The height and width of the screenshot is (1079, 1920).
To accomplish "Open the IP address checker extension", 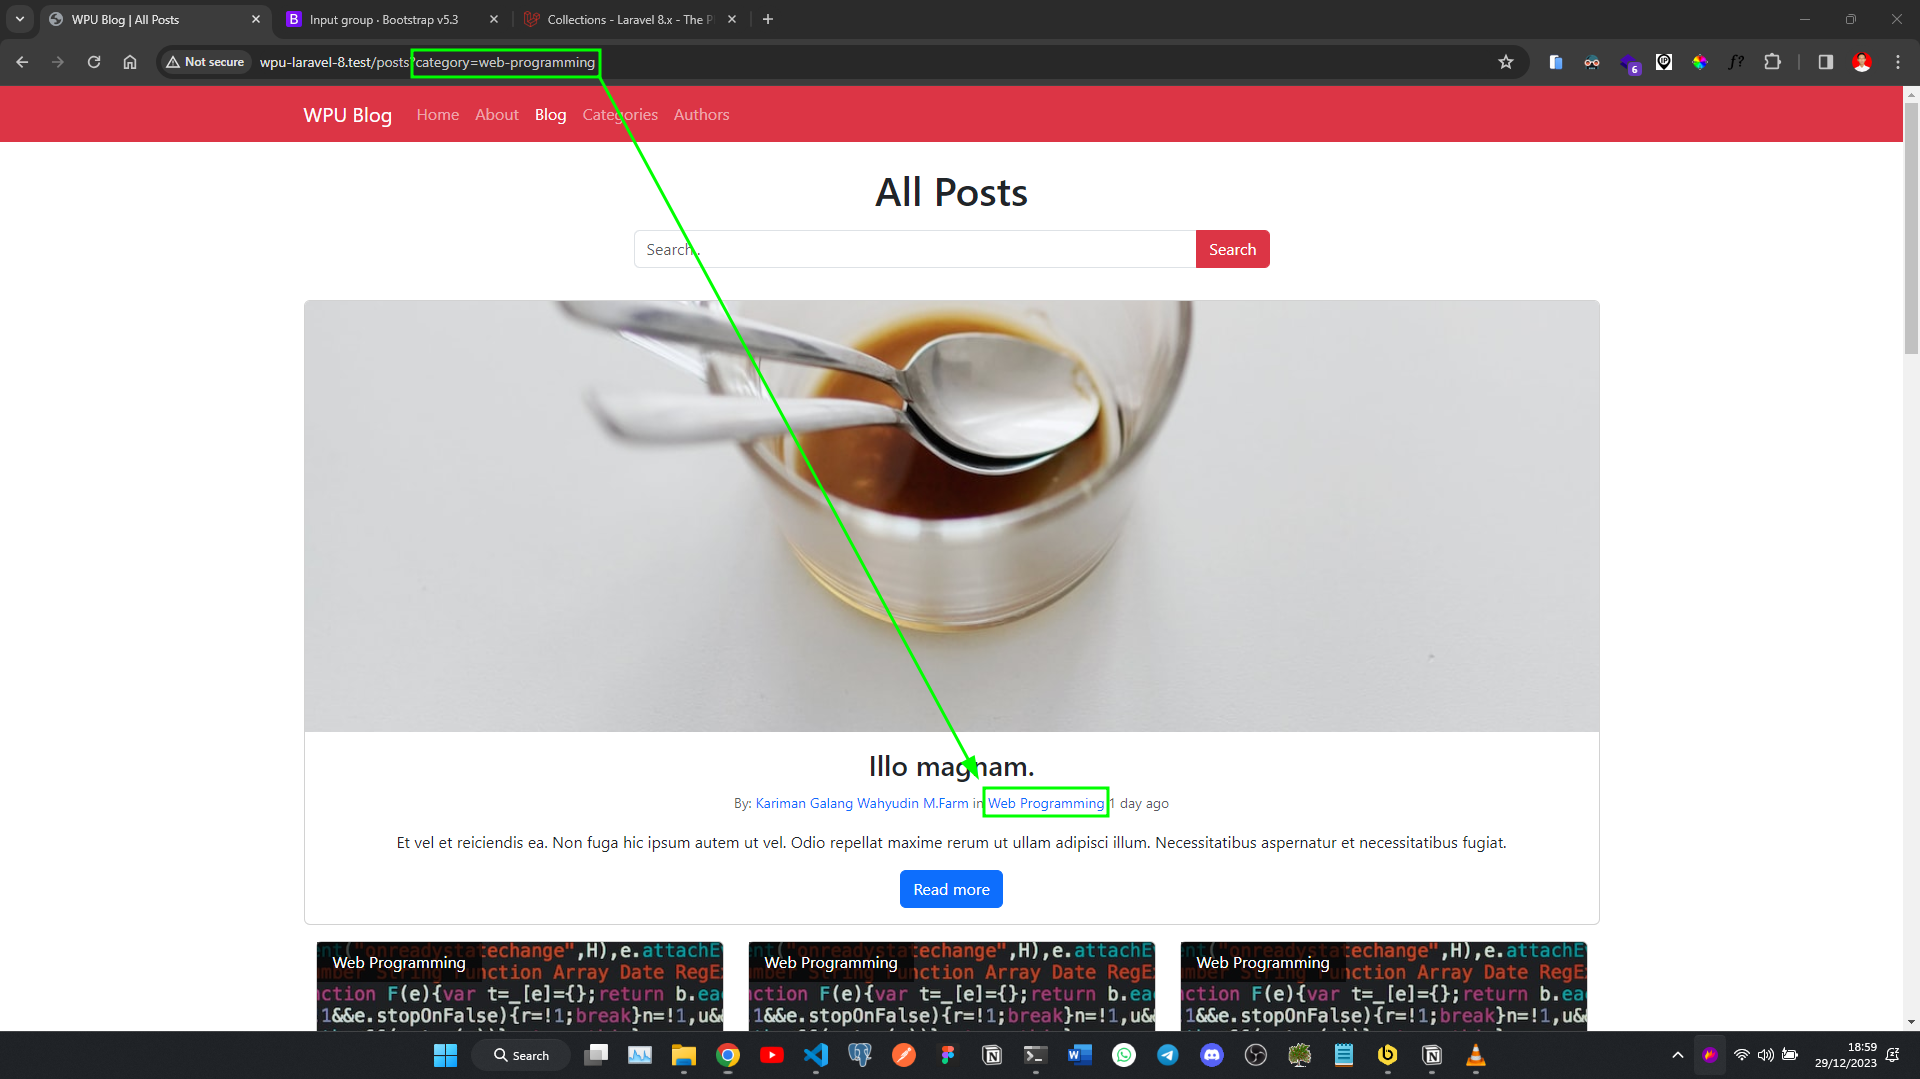I will point(1664,62).
